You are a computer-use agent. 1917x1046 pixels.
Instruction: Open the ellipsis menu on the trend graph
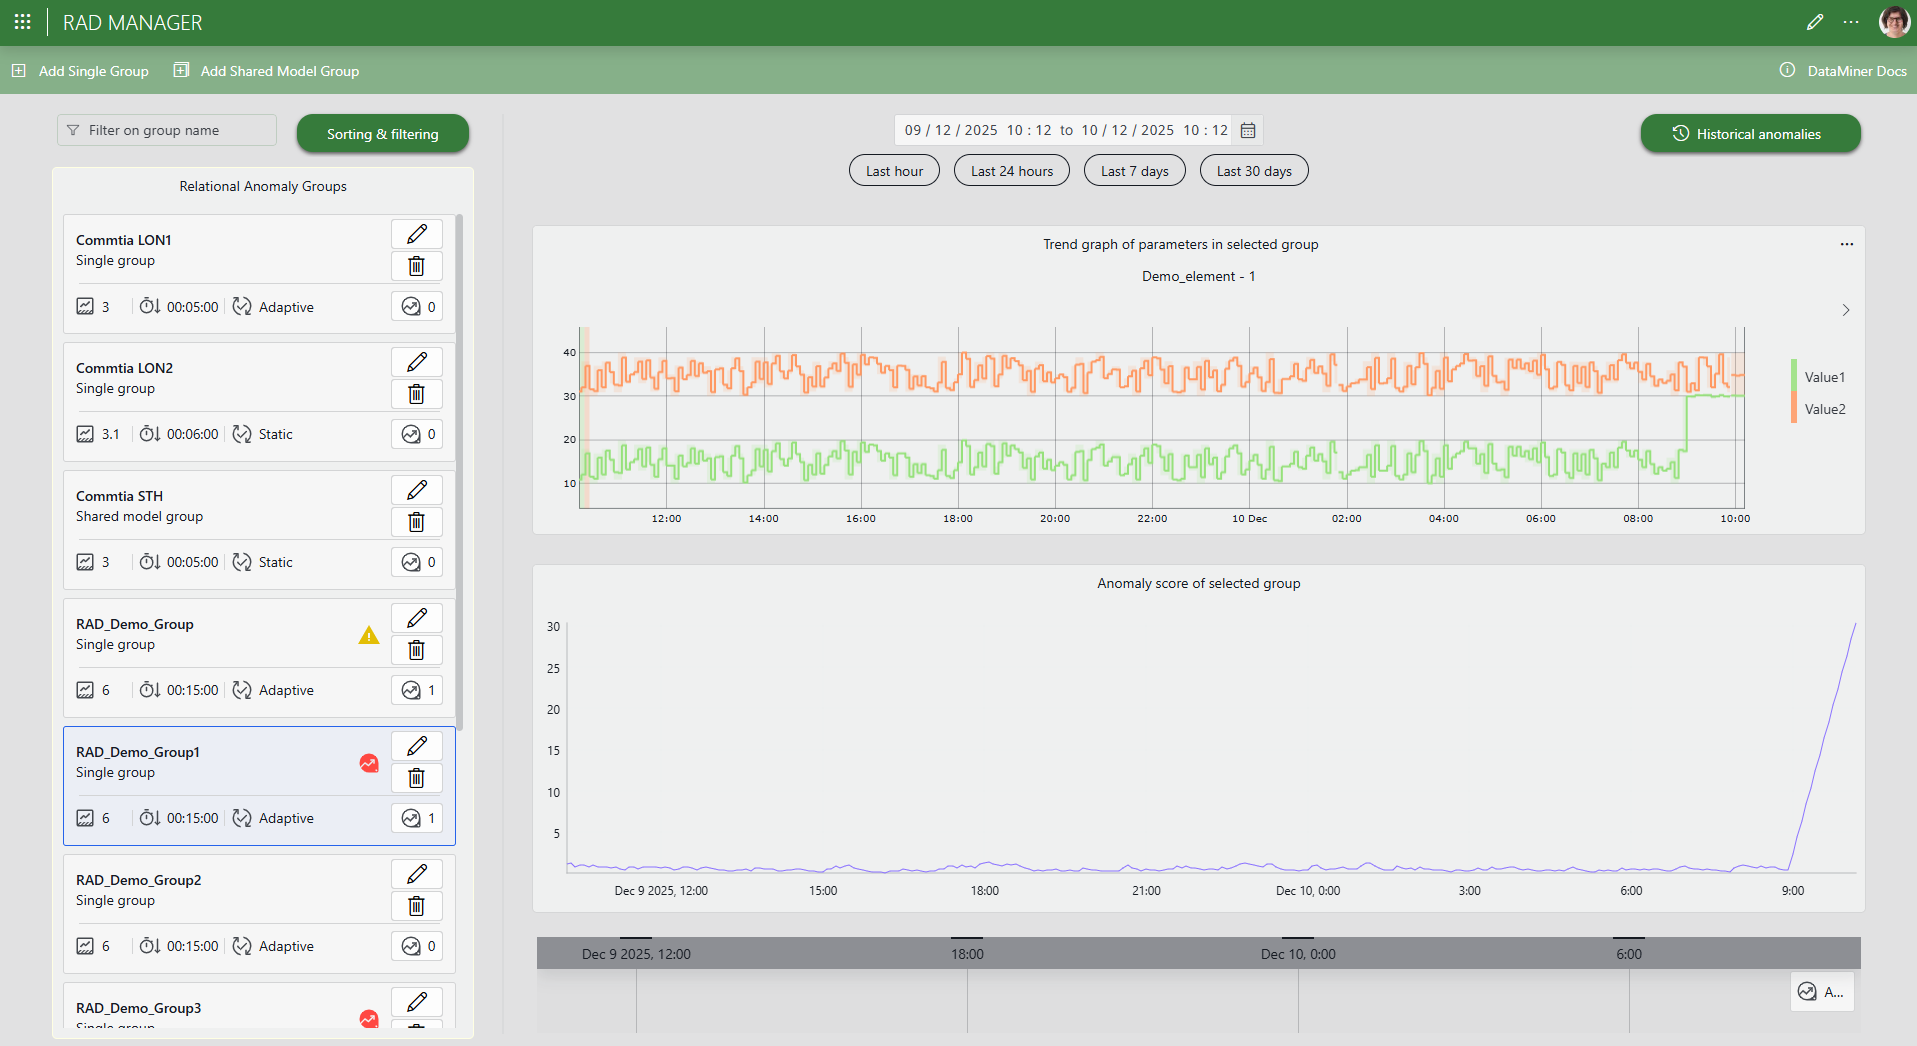coord(1846,243)
